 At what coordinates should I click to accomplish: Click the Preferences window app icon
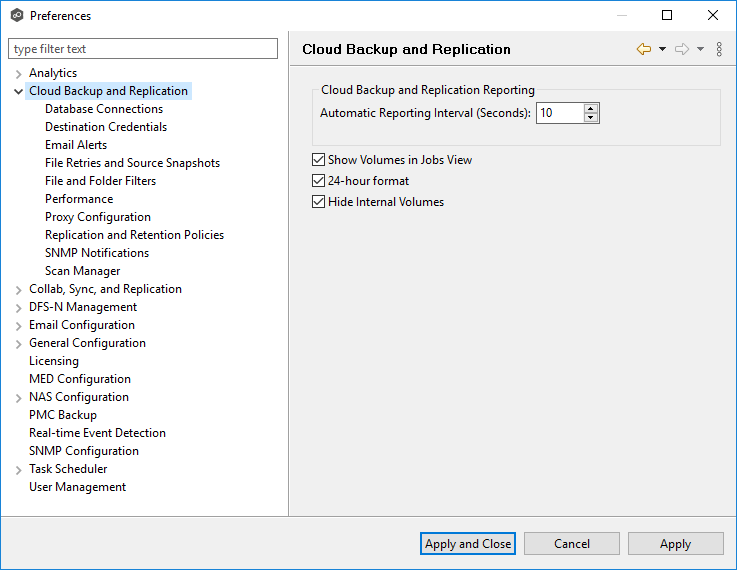click(17, 15)
